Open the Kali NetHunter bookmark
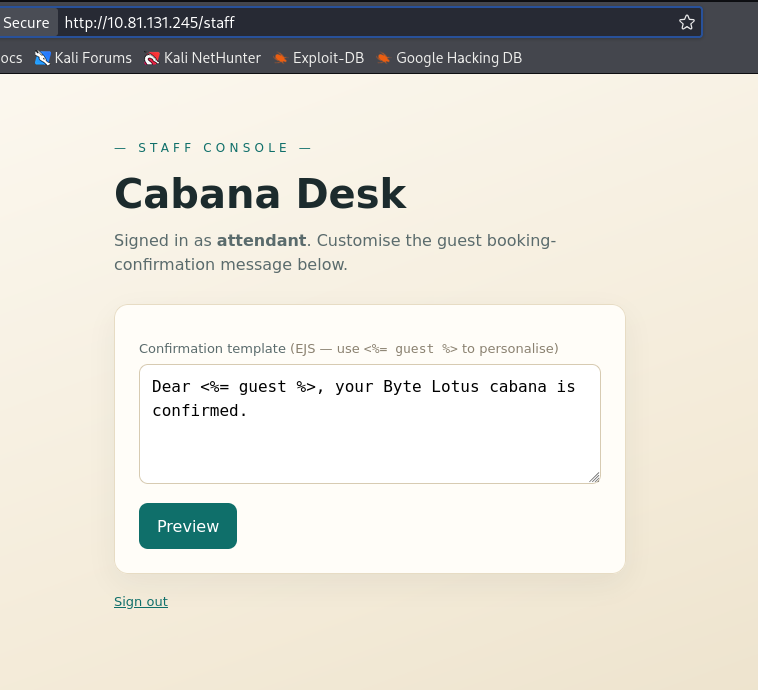Image resolution: width=758 pixels, height=690 pixels. (202, 58)
